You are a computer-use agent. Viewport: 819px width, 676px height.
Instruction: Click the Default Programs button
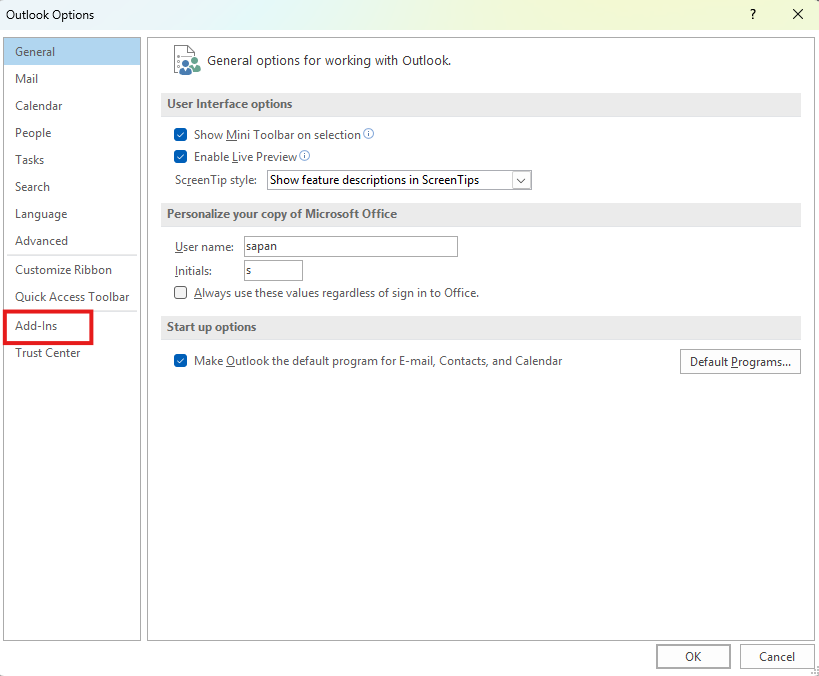pos(739,362)
